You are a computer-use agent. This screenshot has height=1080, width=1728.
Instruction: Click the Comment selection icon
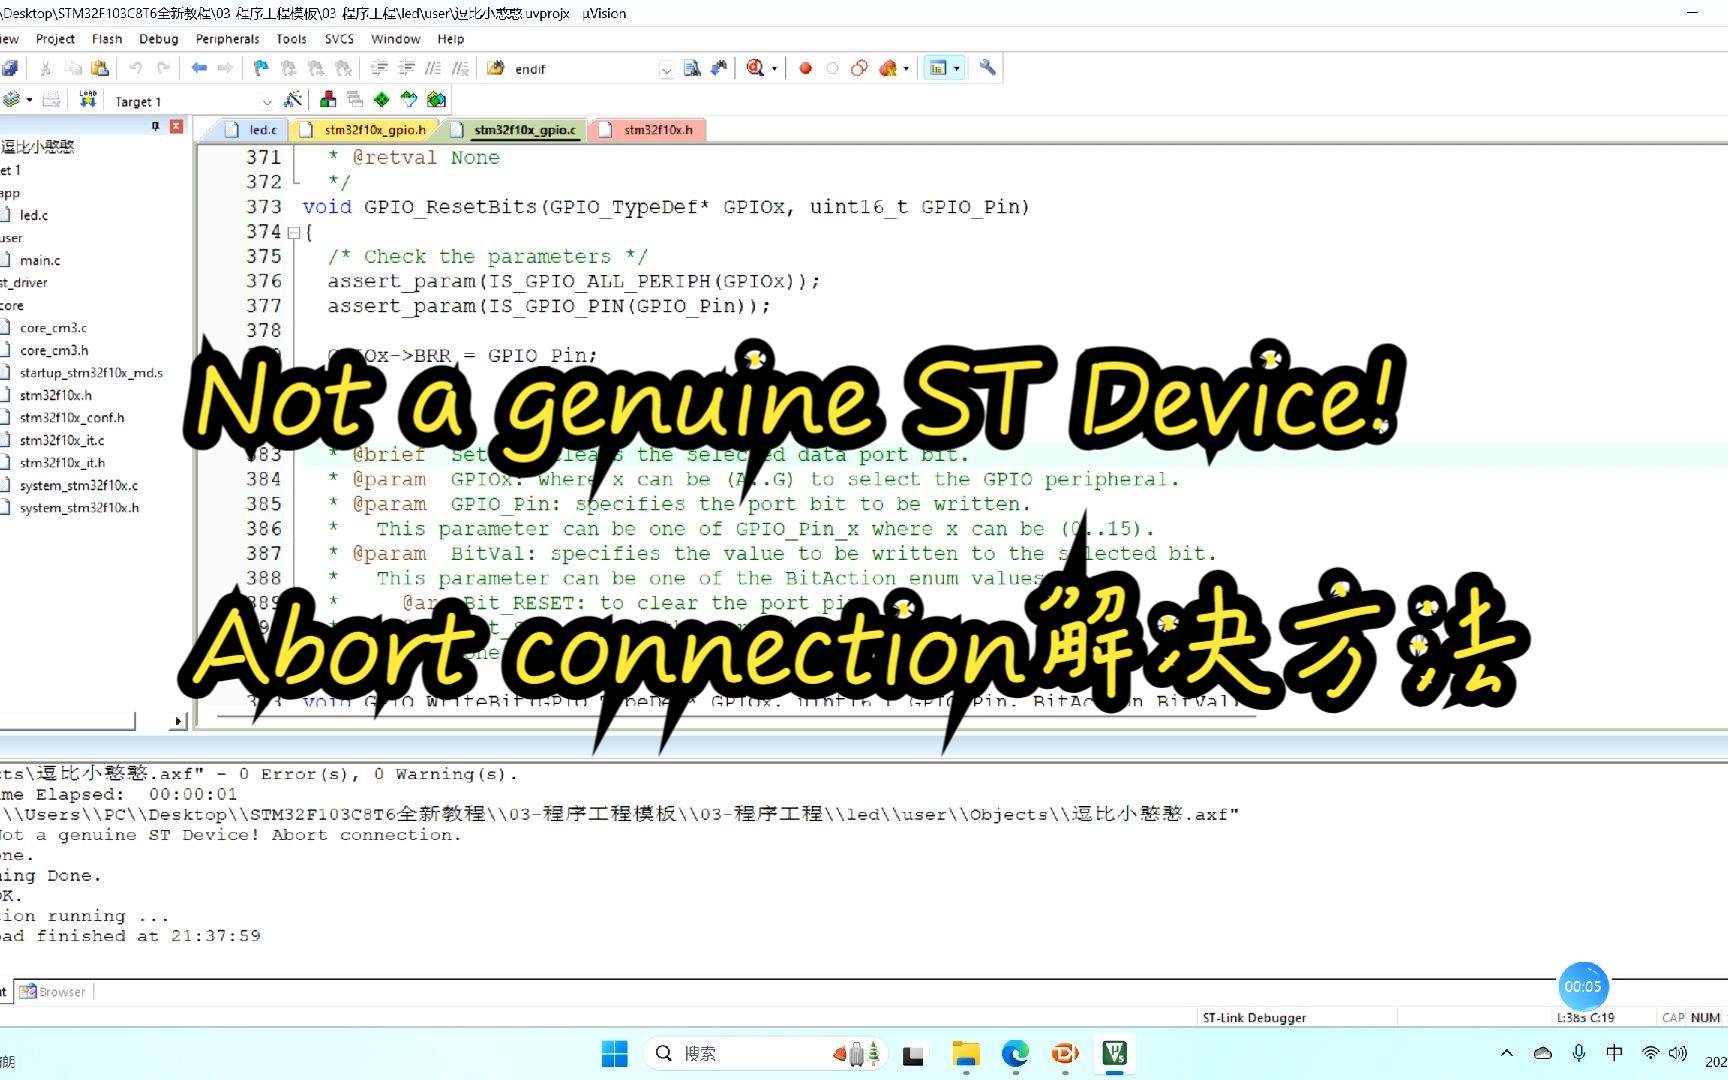433,68
